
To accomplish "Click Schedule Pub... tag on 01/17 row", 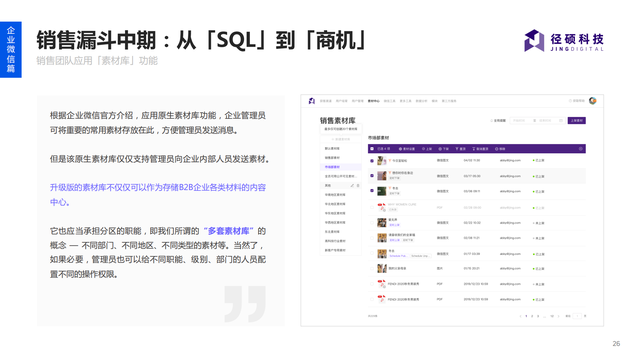I will (x=398, y=256).
